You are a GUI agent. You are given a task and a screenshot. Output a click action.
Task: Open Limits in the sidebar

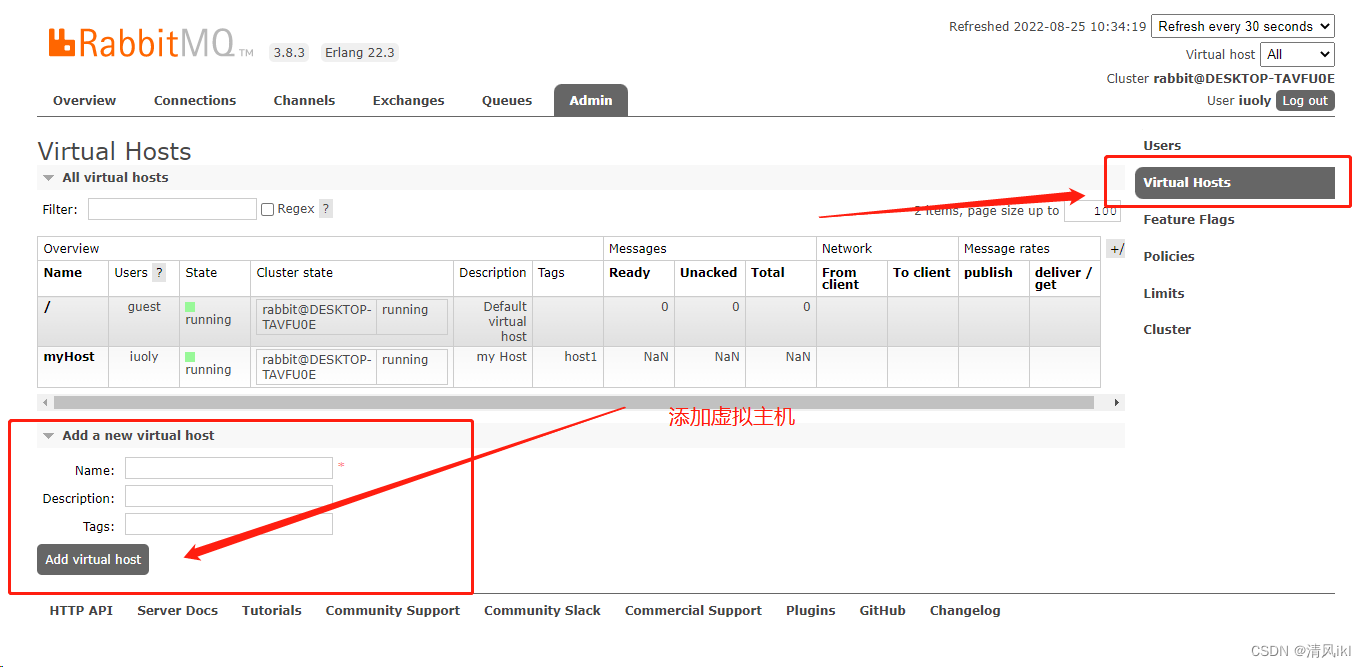pos(1164,293)
